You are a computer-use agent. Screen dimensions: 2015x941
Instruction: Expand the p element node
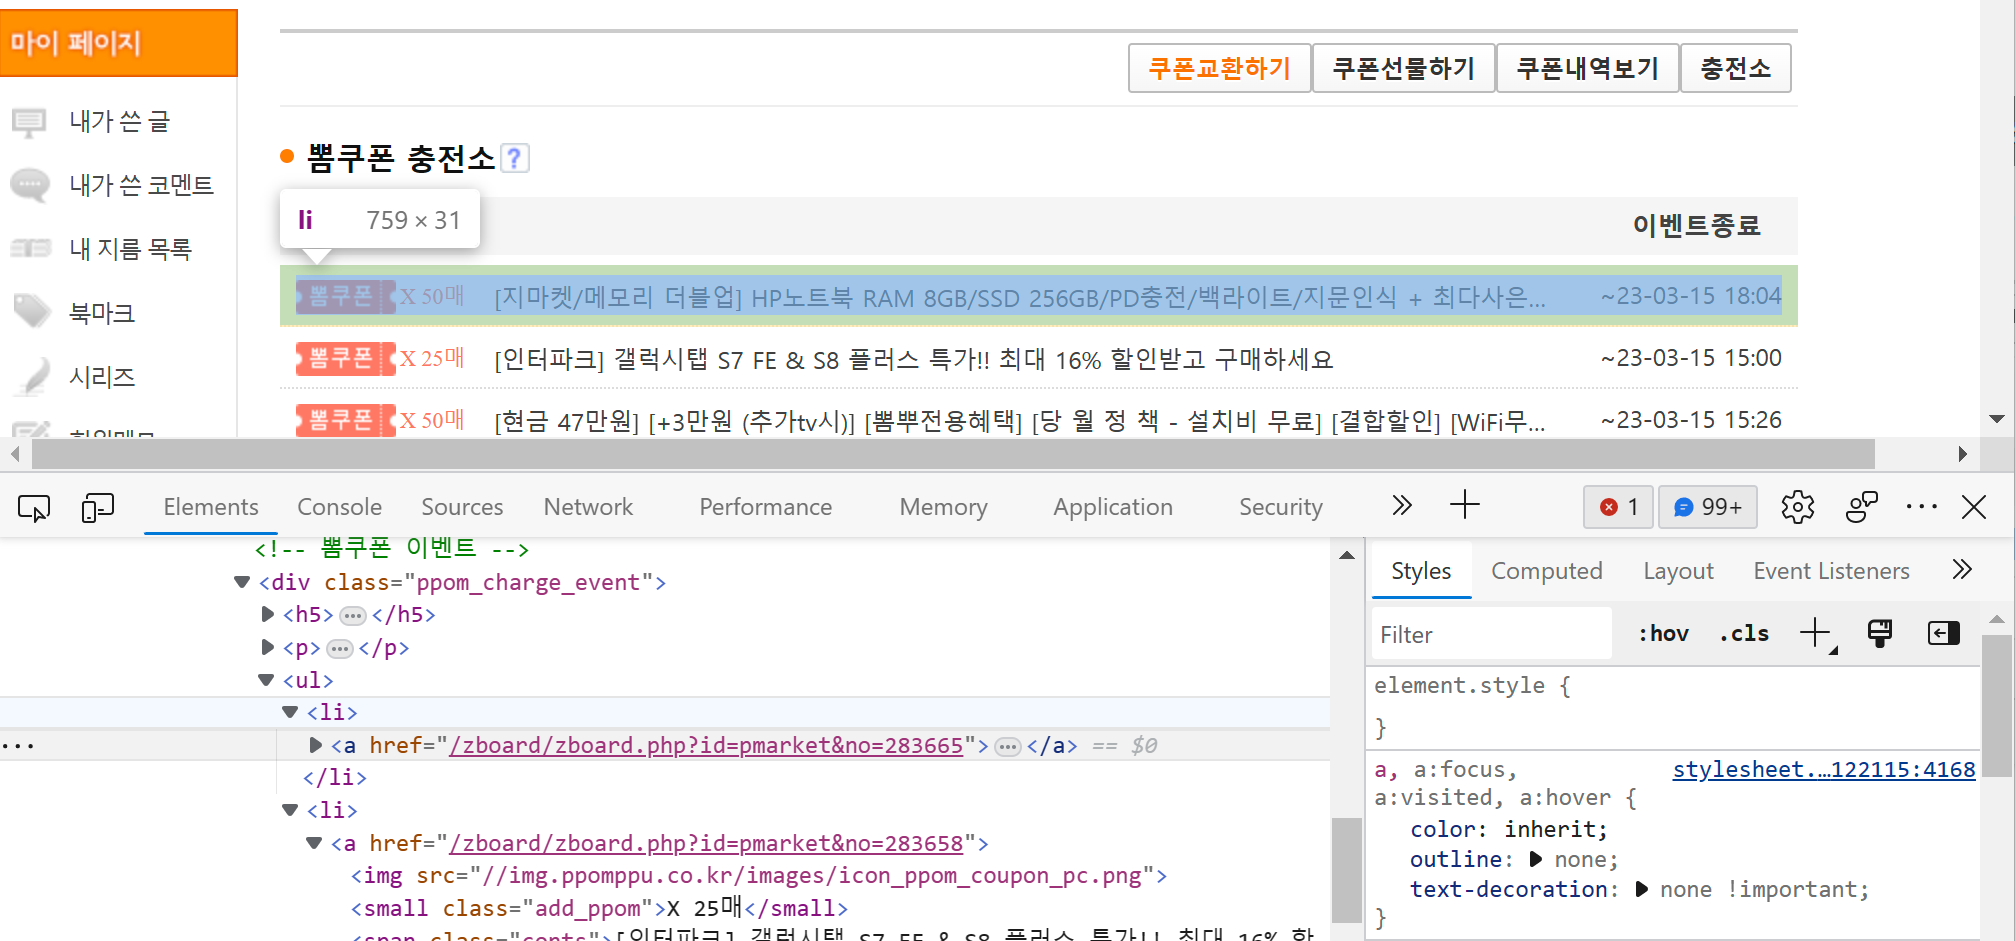267,647
